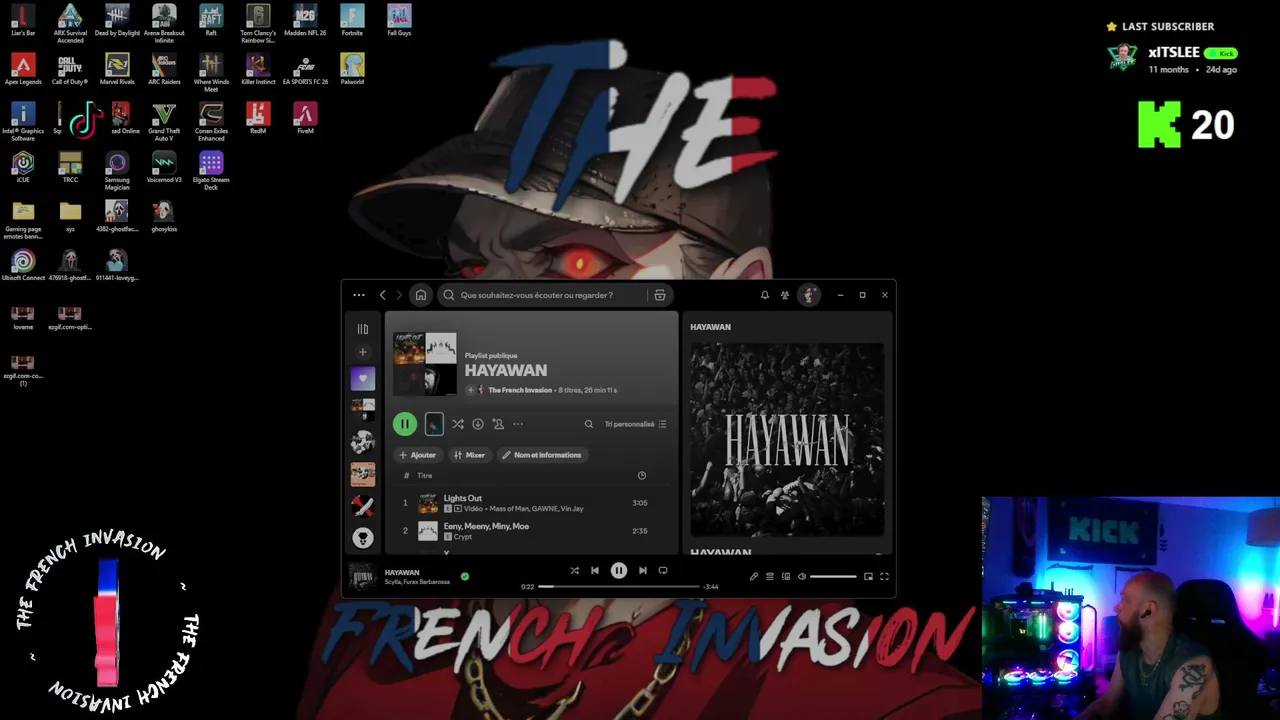The height and width of the screenshot is (720, 1280).
Task: Select the Voicemod V3 desktop icon
Action: coord(164,167)
